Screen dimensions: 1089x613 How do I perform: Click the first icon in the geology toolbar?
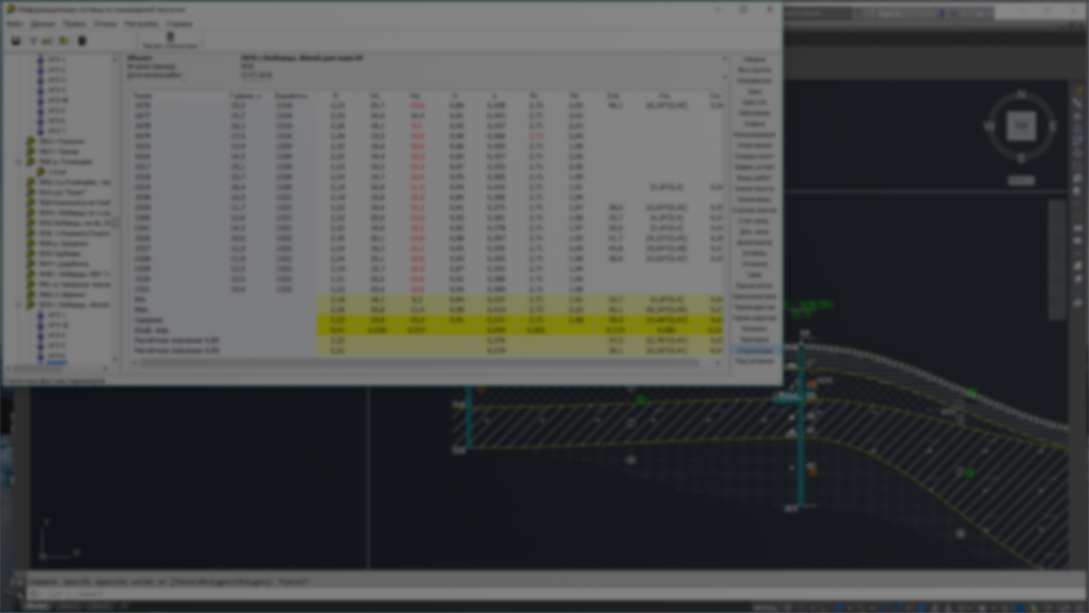point(15,41)
